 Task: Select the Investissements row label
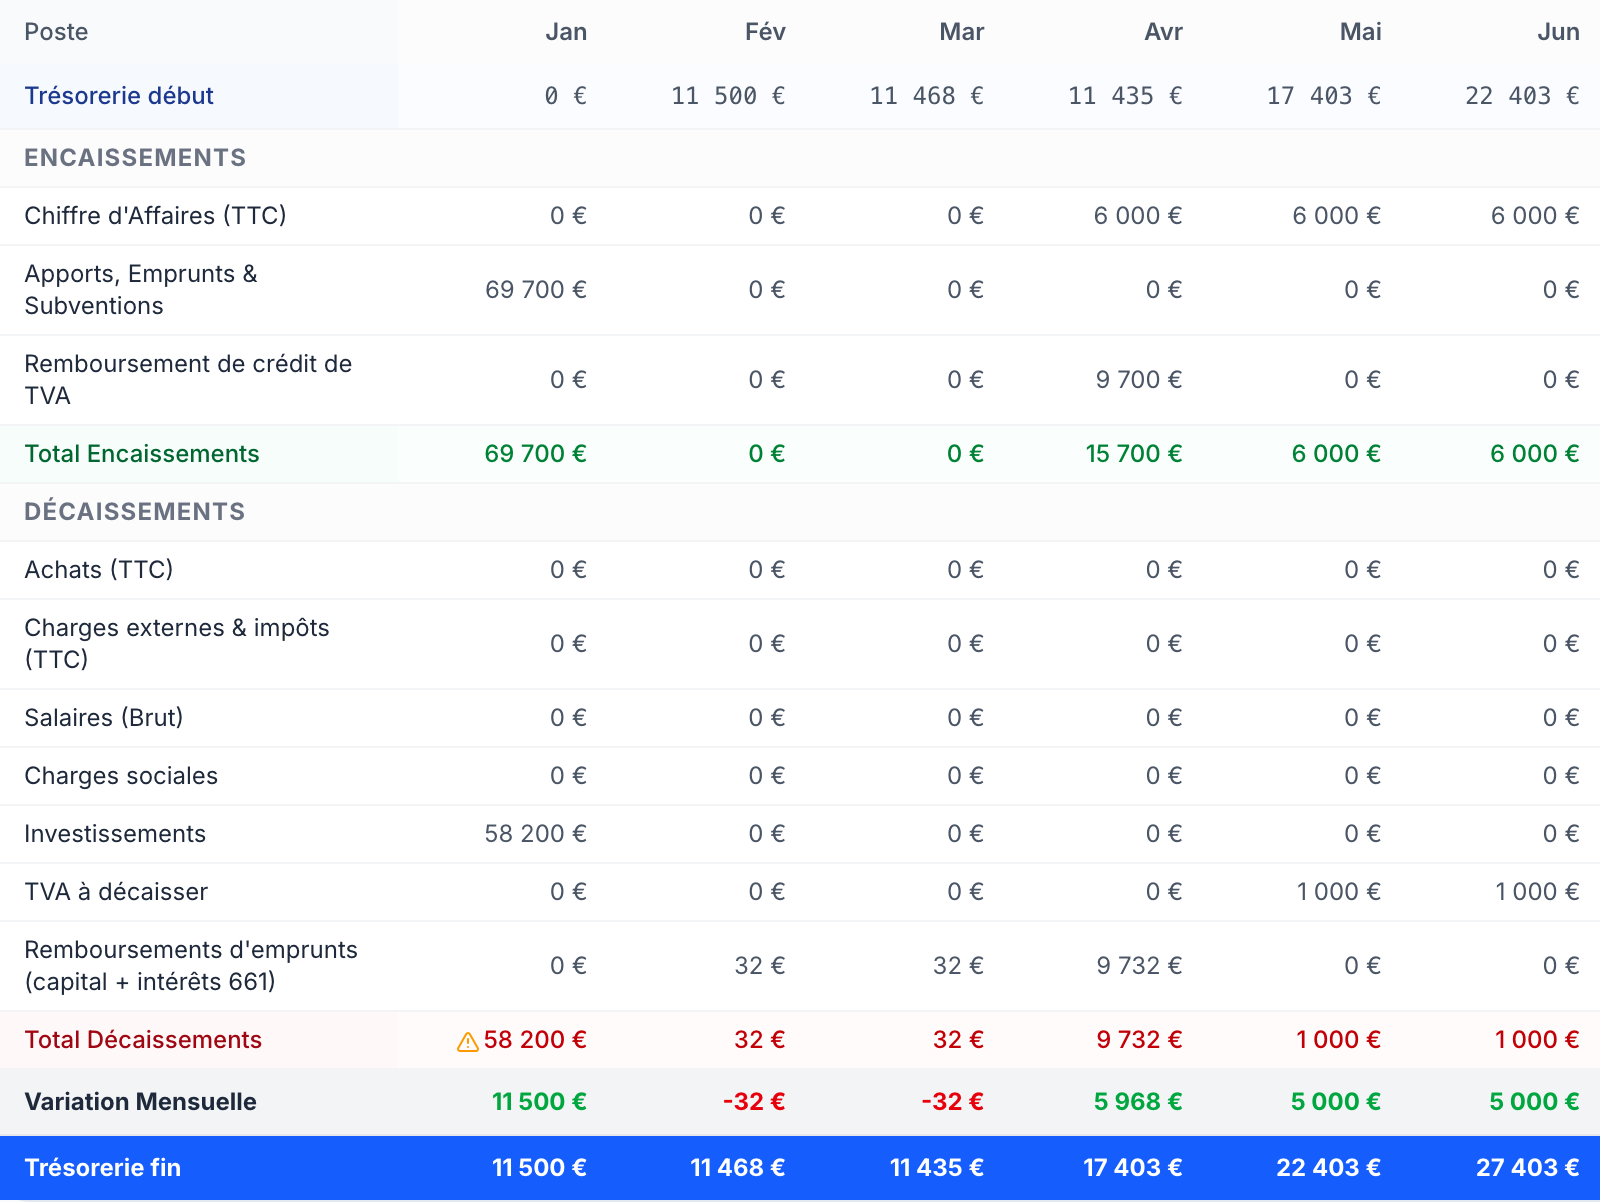click(x=115, y=834)
